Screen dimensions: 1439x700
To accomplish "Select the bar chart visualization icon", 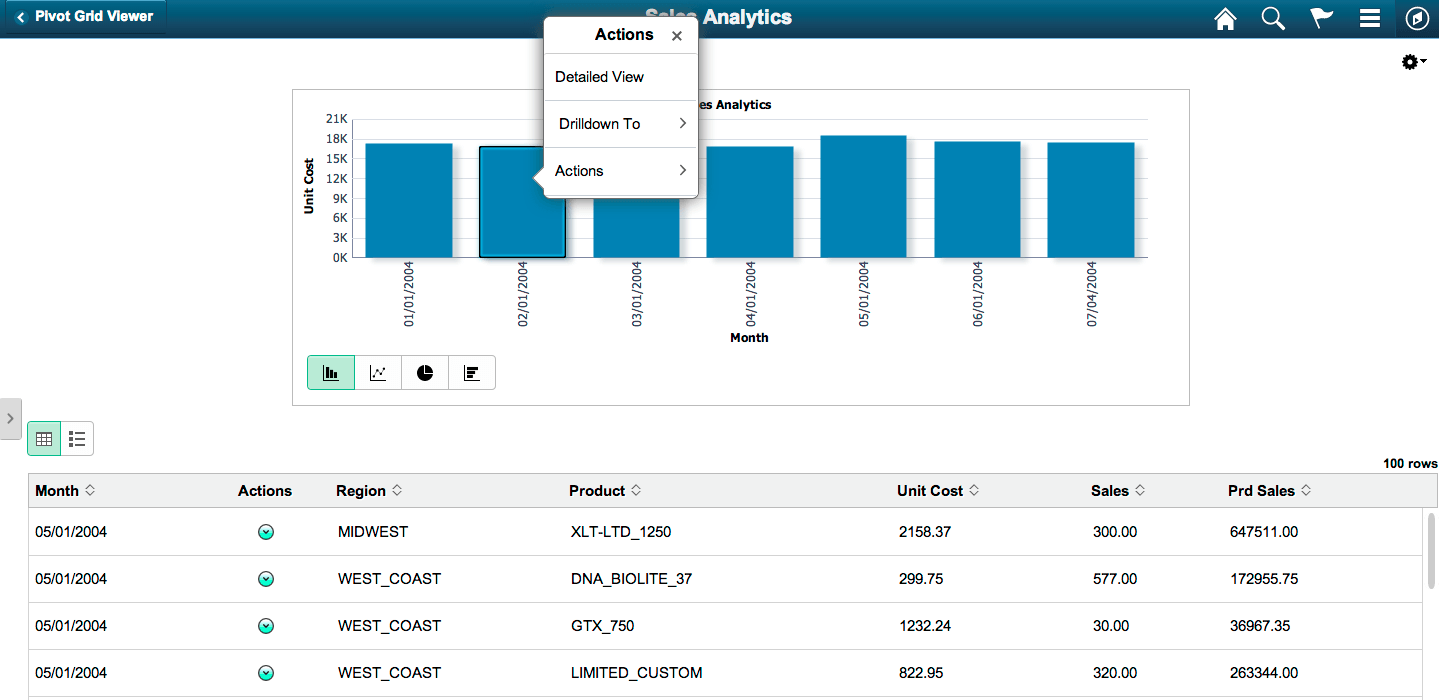I will tap(330, 371).
